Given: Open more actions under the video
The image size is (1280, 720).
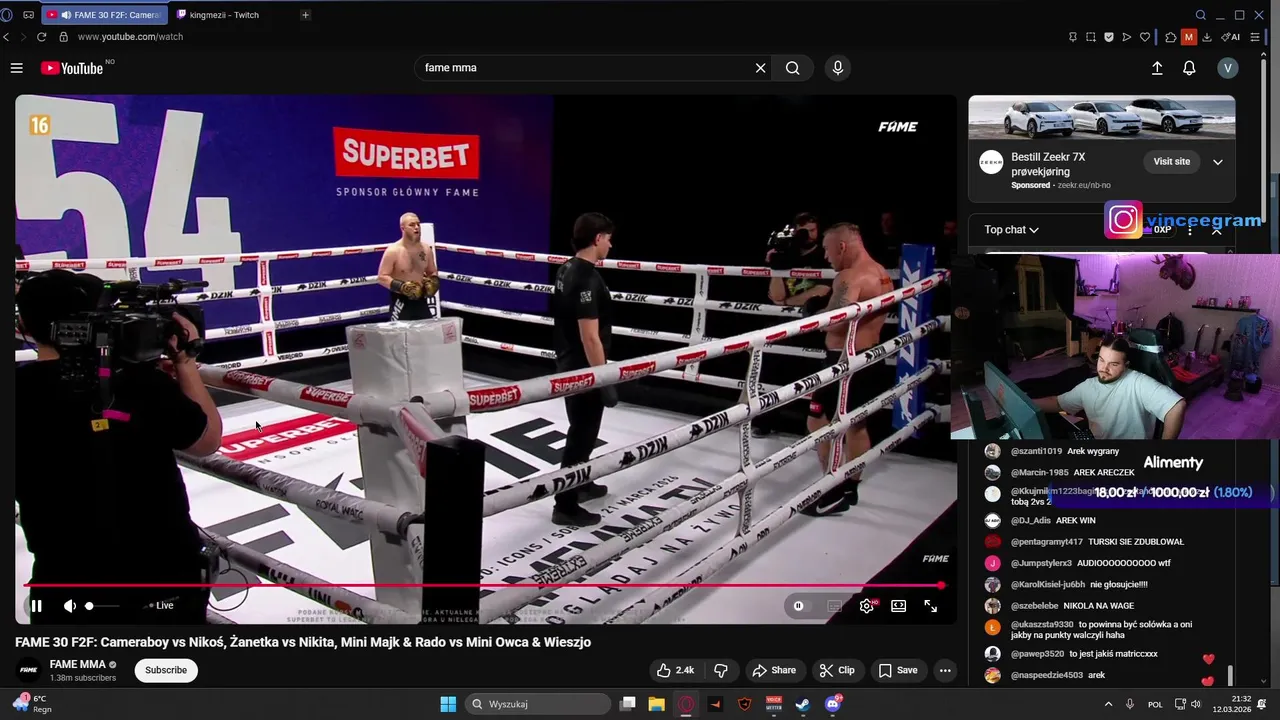Looking at the screenshot, I should (x=945, y=670).
